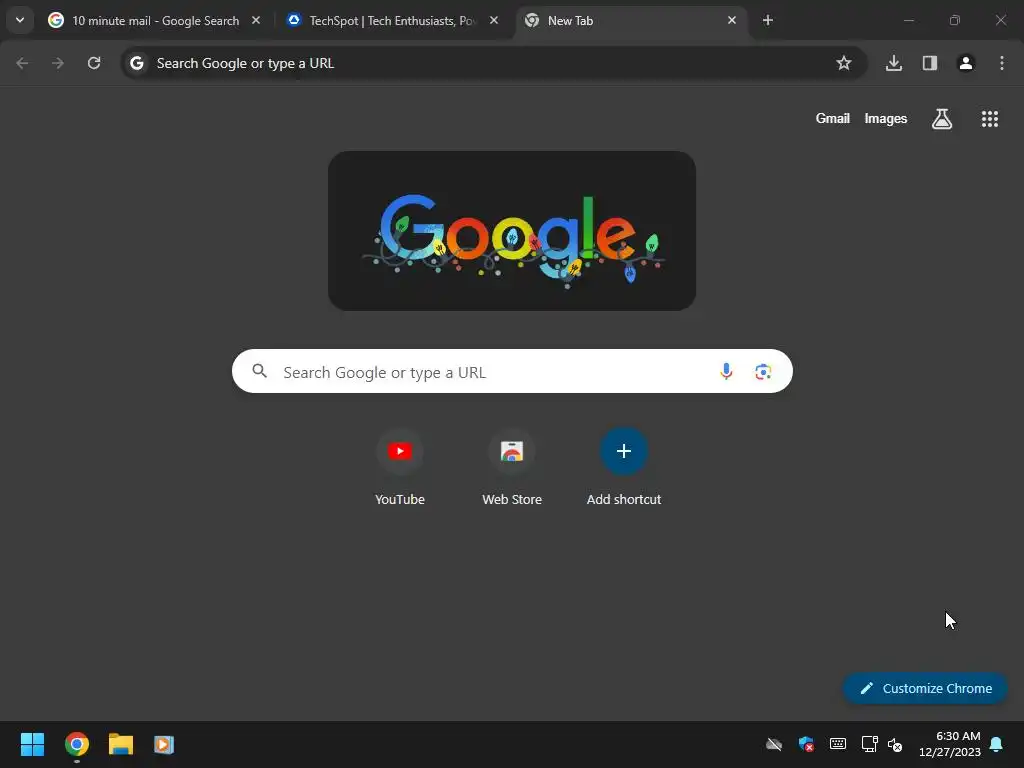Switch to the TechSpot tab
The image size is (1024, 768).
(x=392, y=21)
